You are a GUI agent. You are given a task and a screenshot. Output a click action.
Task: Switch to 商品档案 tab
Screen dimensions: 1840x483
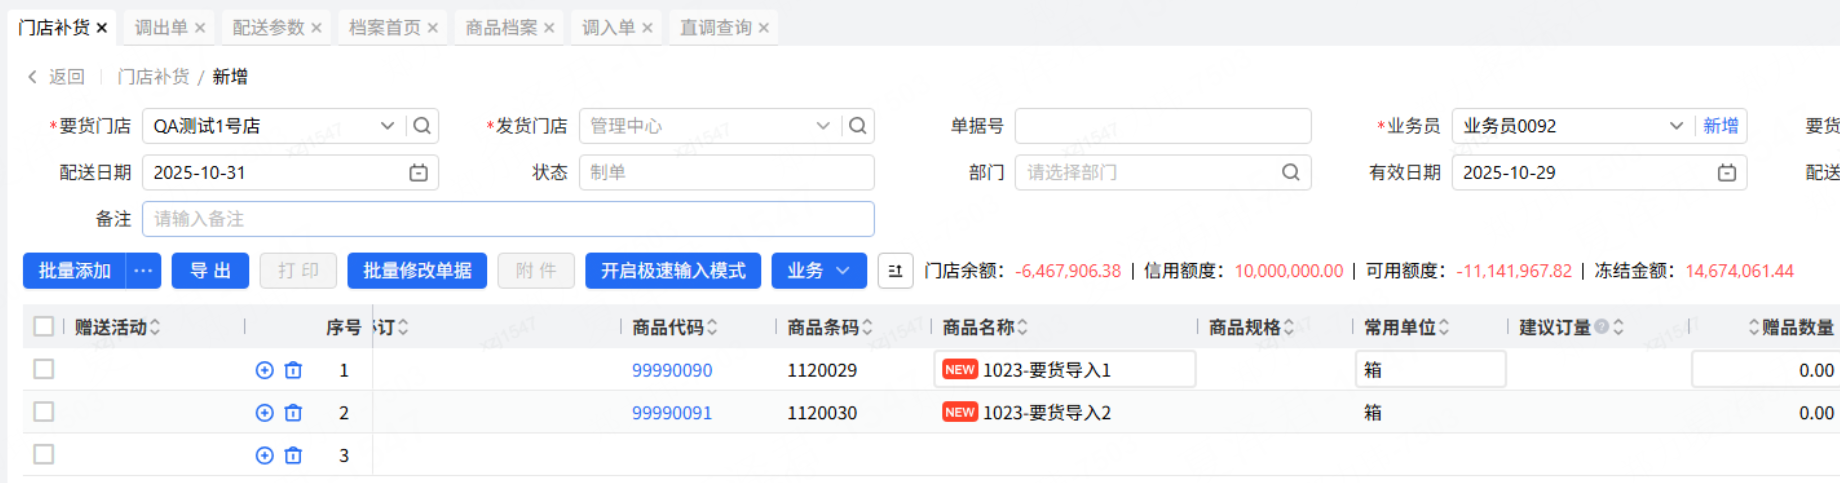click(x=502, y=28)
